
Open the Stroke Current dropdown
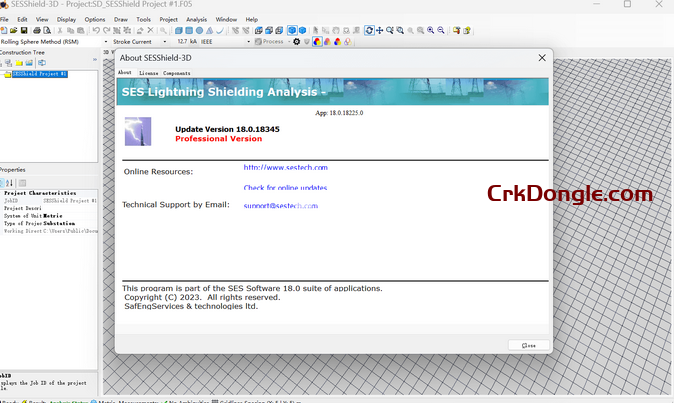[164, 42]
